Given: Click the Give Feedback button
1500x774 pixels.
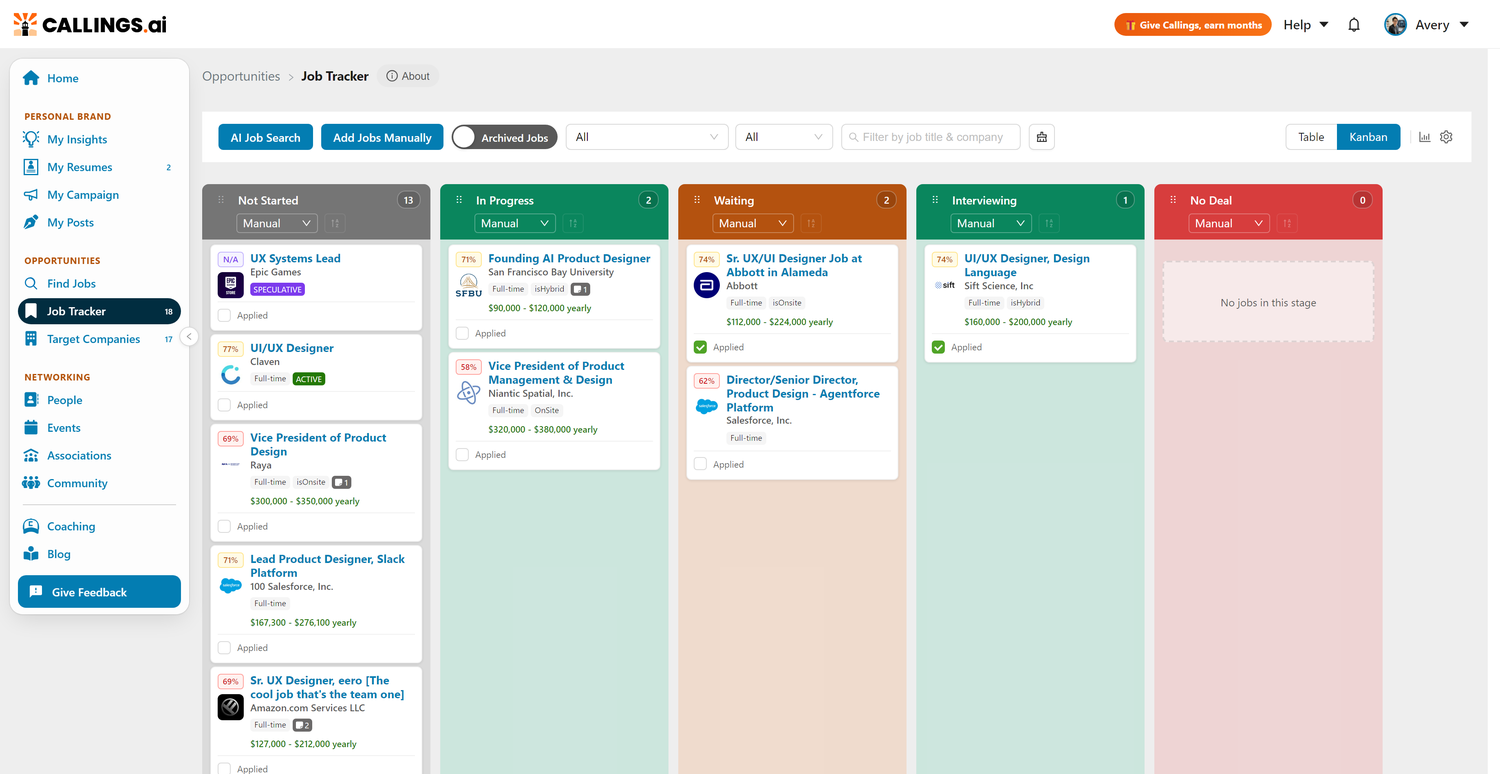Looking at the screenshot, I should tap(99, 592).
